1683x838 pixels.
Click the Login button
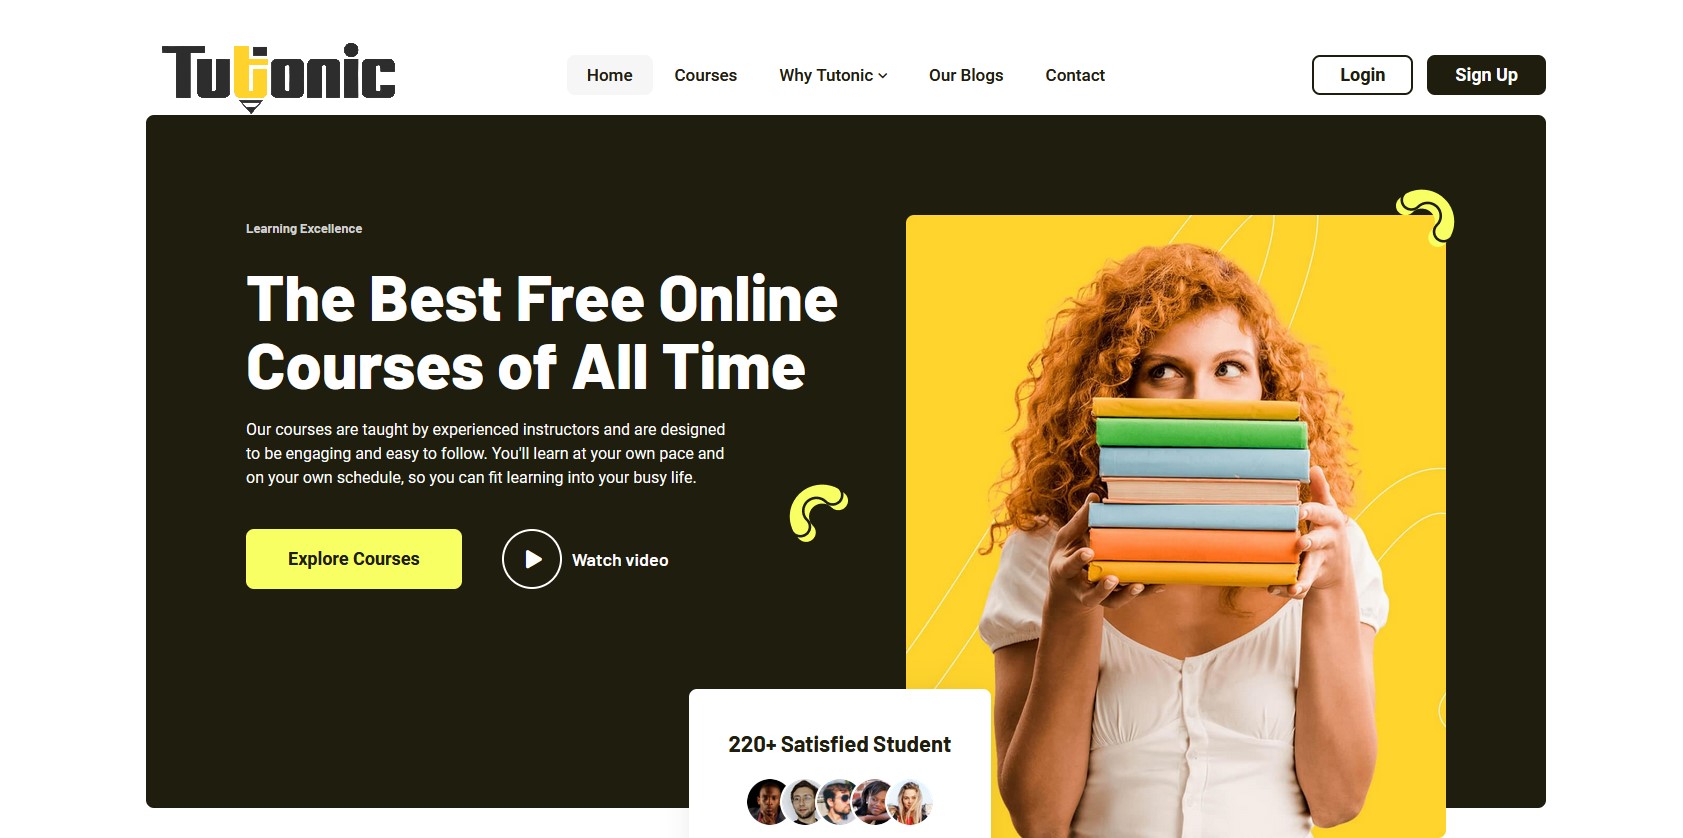click(1362, 75)
